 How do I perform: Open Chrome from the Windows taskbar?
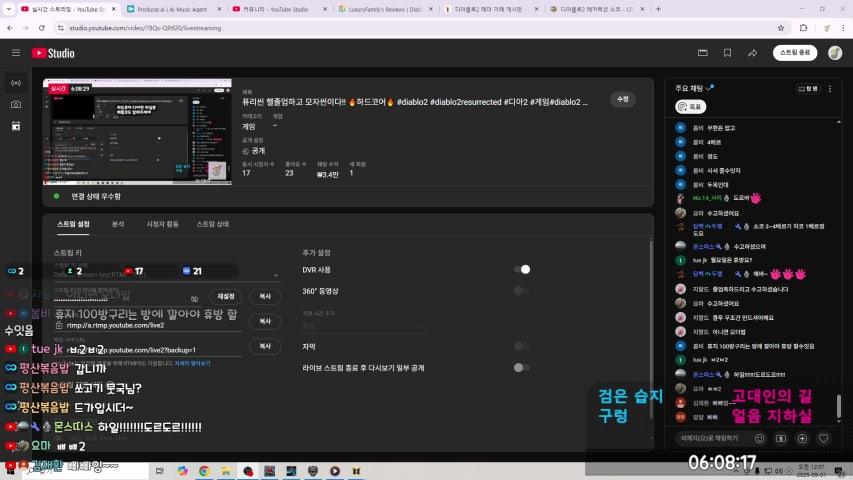click(x=204, y=471)
